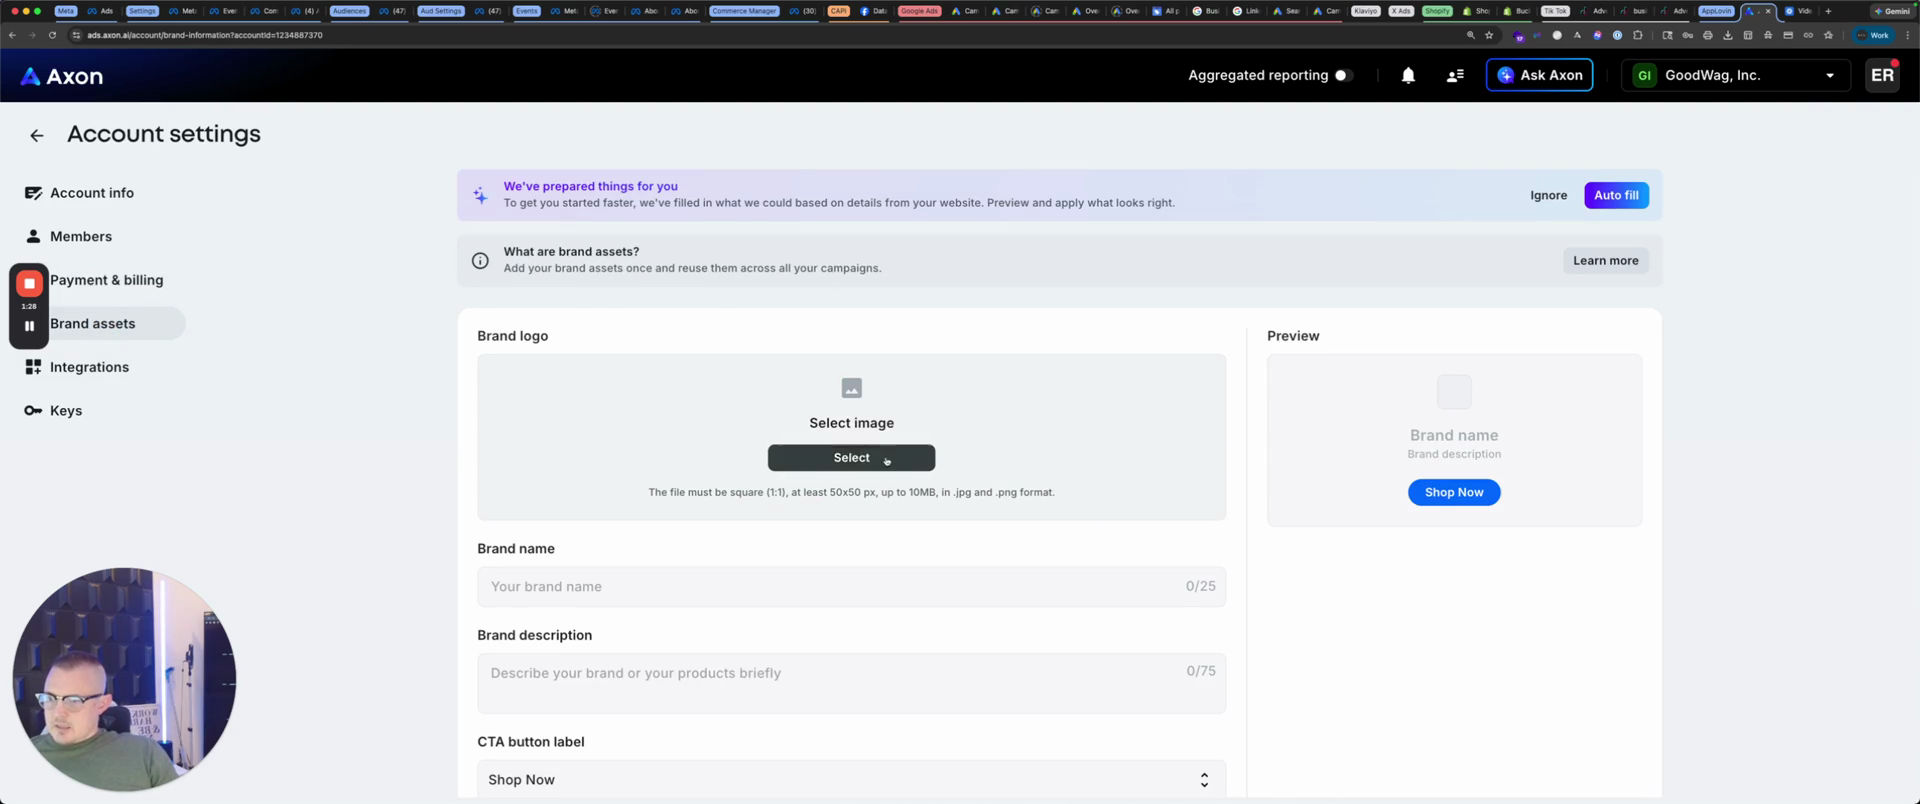Pause the screen recording
1920x804 pixels.
[29, 326]
